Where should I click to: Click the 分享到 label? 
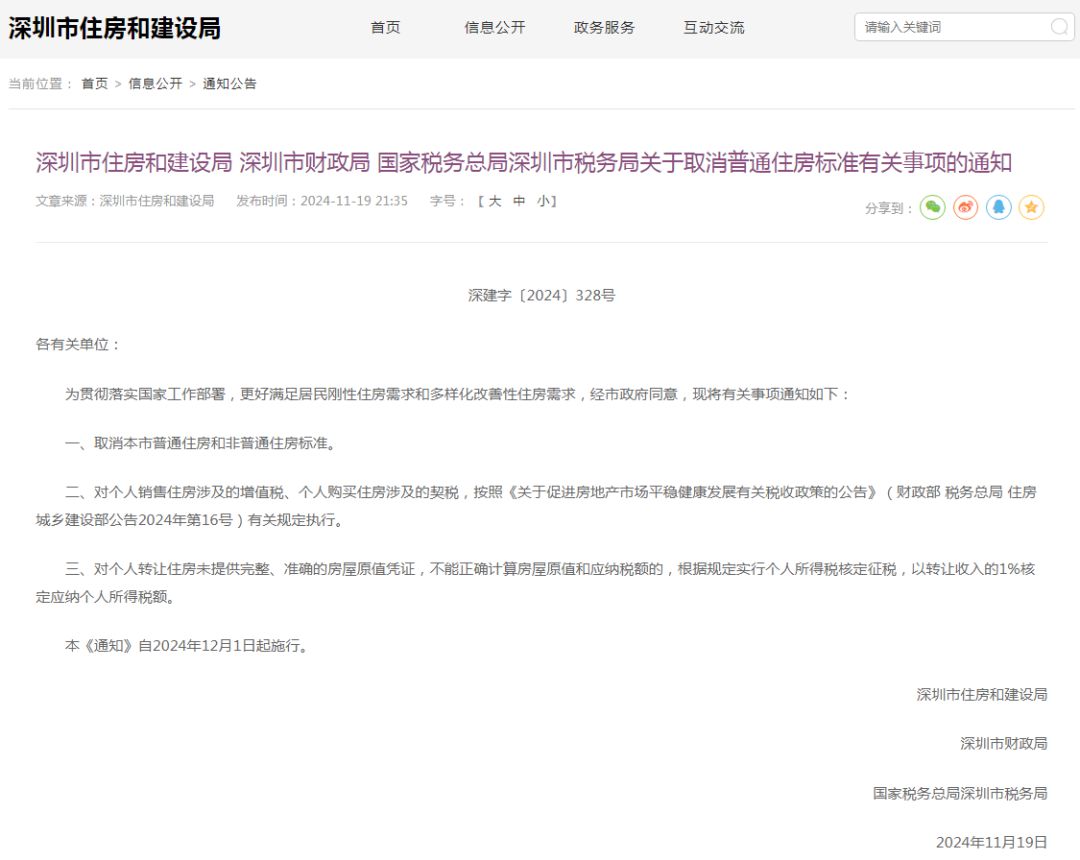889,208
